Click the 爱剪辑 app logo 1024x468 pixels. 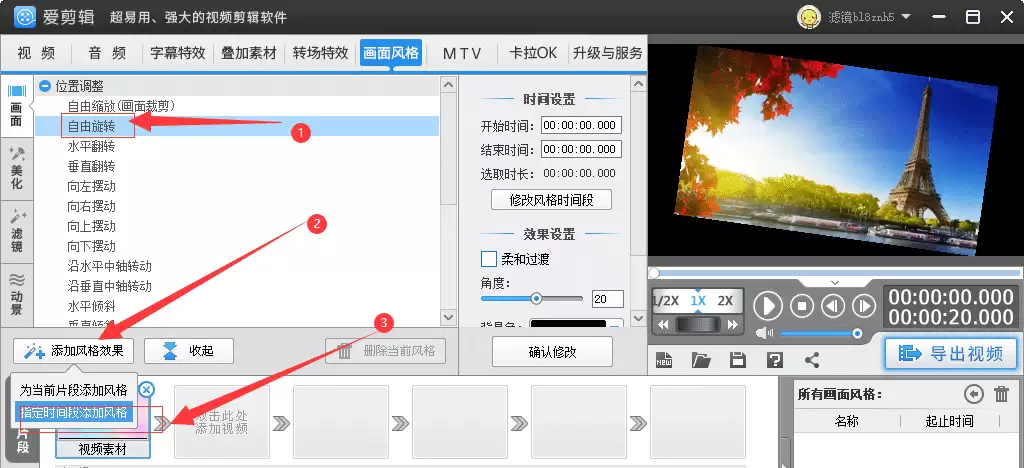click(x=25, y=16)
